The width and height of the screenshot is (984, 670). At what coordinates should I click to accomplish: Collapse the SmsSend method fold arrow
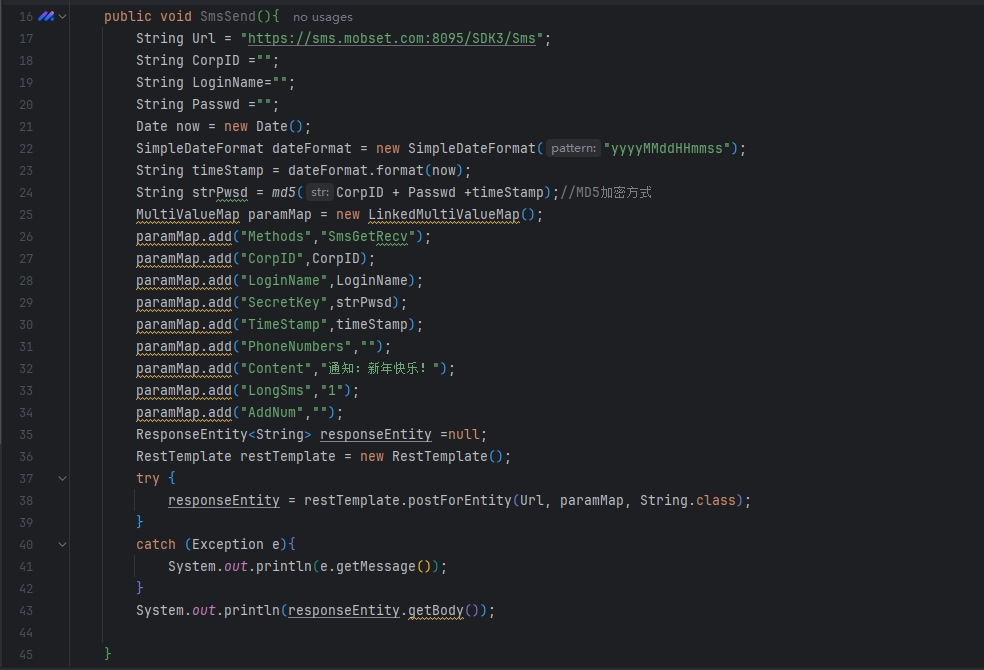[63, 17]
